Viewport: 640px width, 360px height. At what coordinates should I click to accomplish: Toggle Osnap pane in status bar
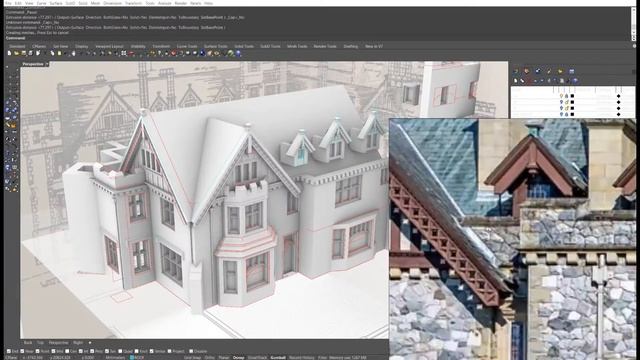(x=239, y=358)
